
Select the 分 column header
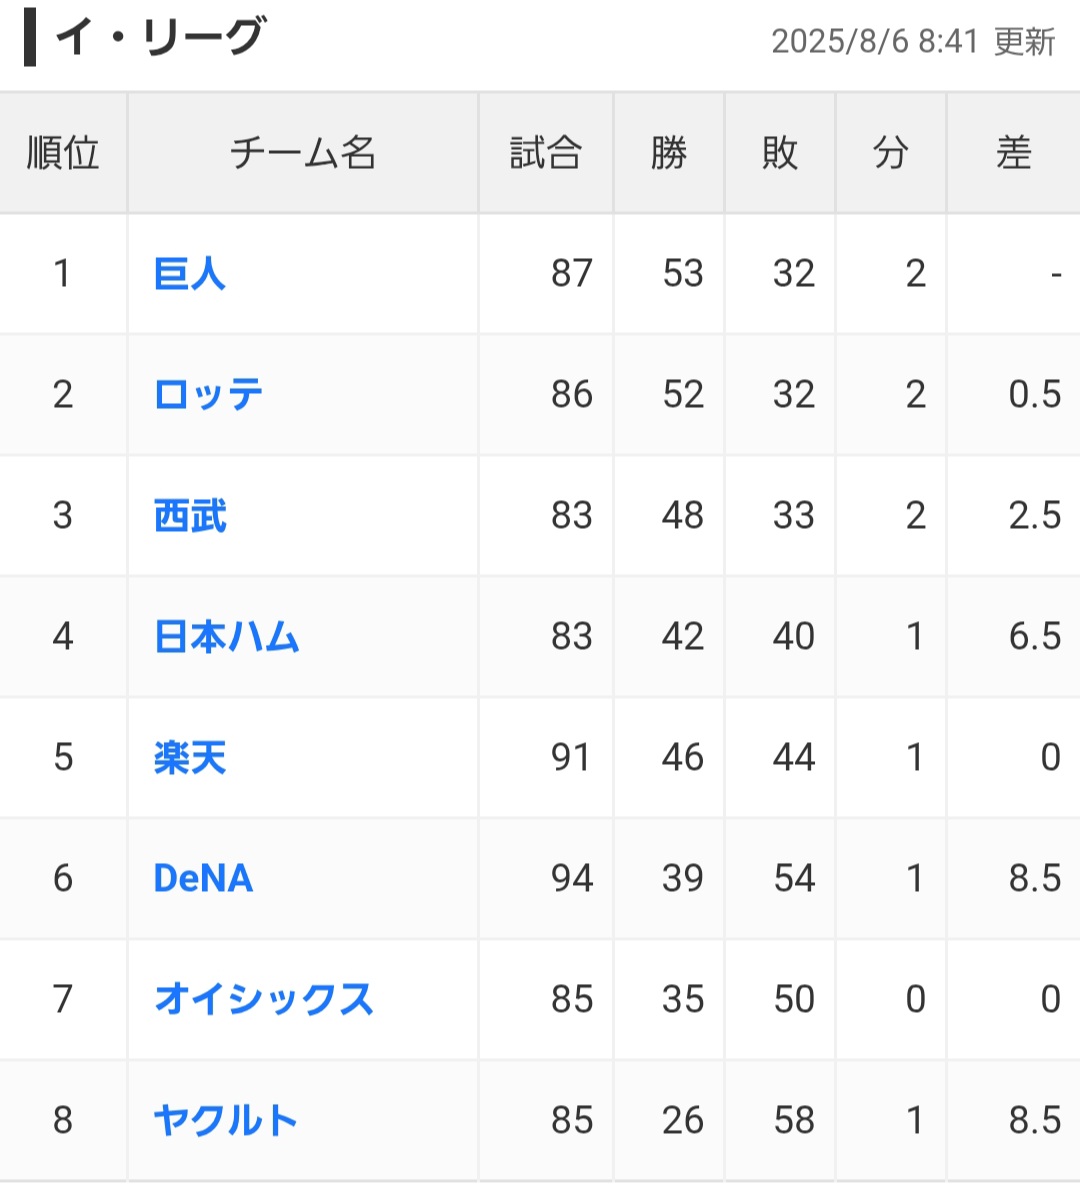891,153
